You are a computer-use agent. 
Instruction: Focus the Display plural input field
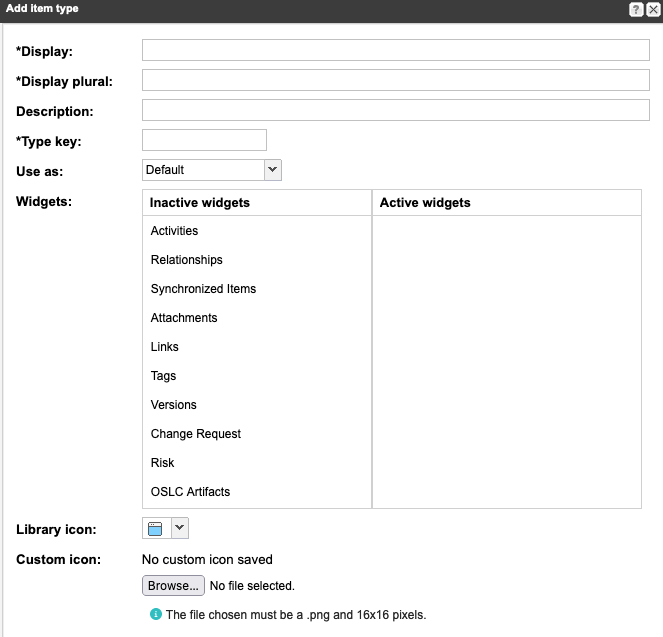pos(395,81)
